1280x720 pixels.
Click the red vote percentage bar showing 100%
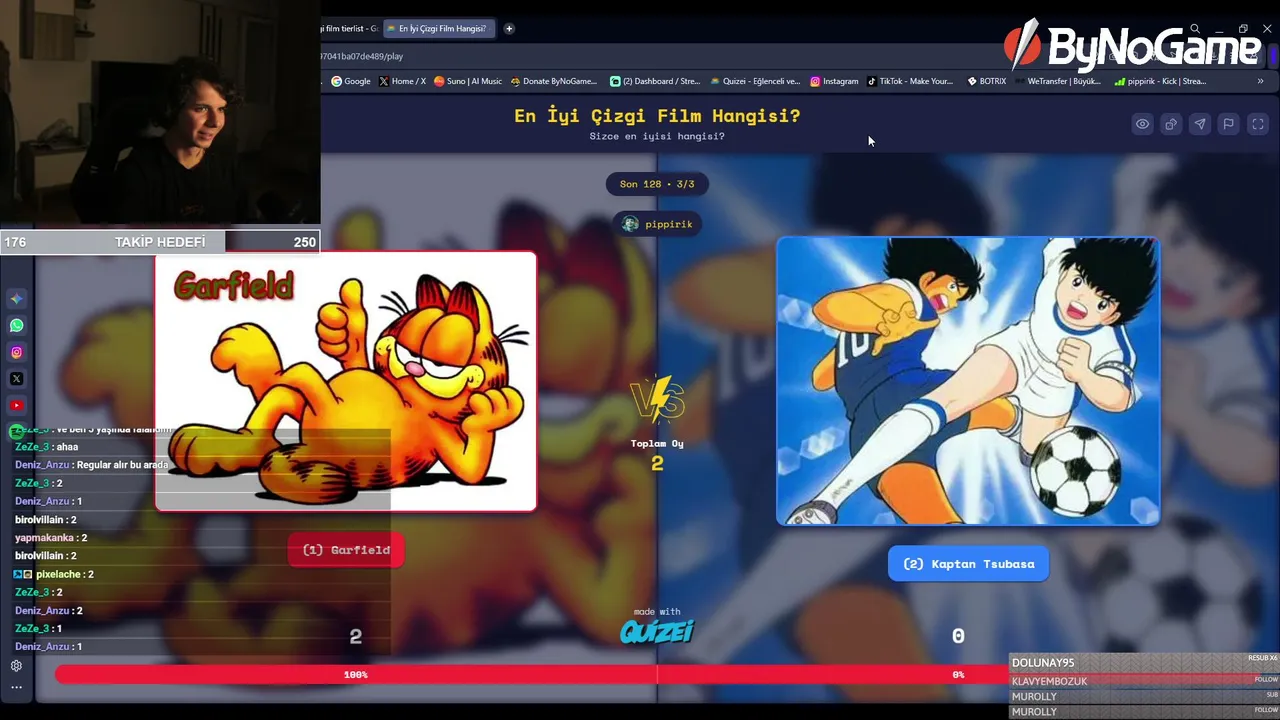tap(356, 675)
